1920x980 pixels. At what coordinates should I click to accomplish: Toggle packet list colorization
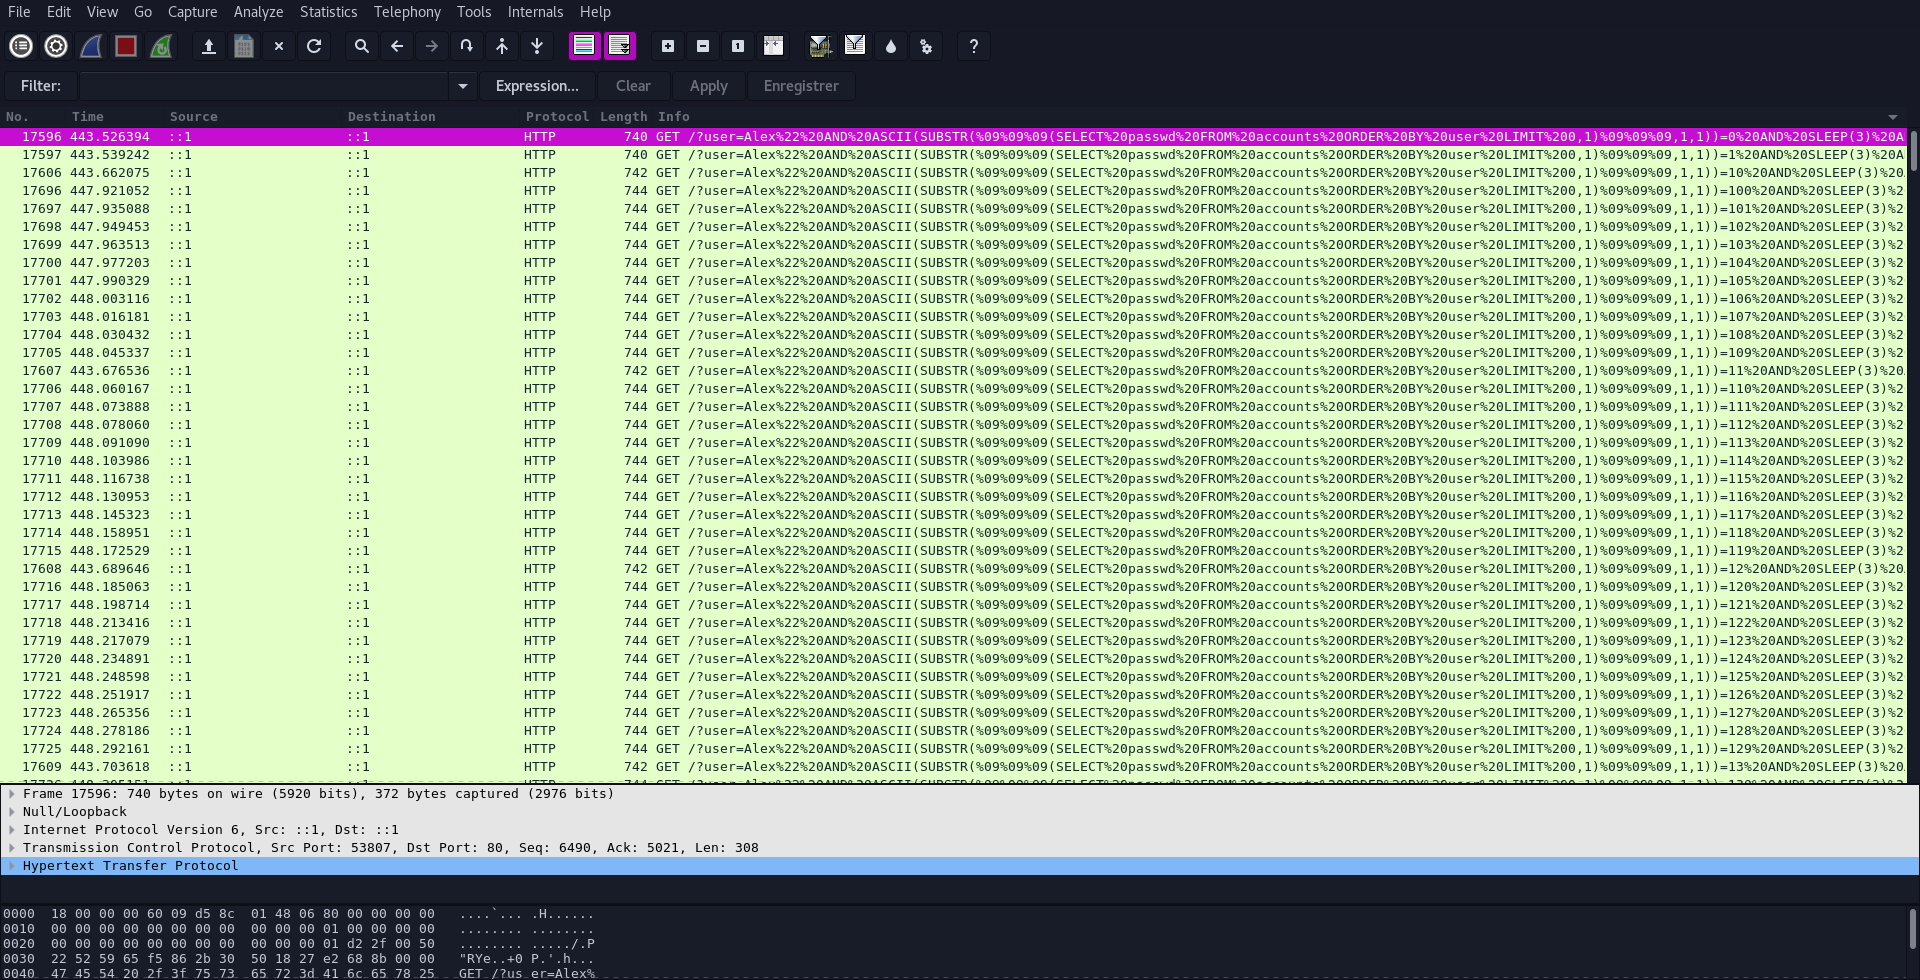(583, 46)
